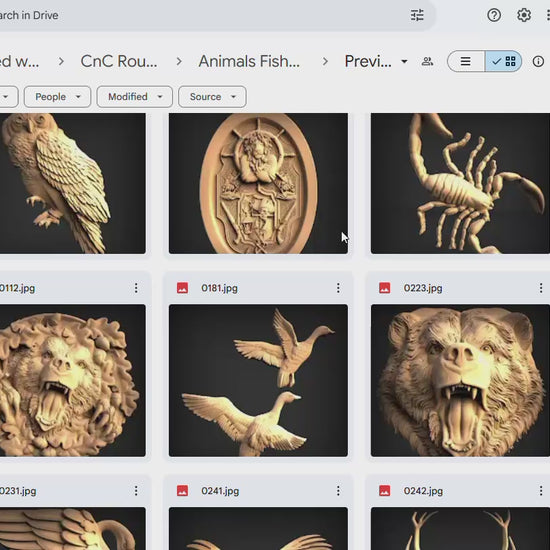Select the 0231.jpg file name
The height and width of the screenshot is (550, 550).
18,491
